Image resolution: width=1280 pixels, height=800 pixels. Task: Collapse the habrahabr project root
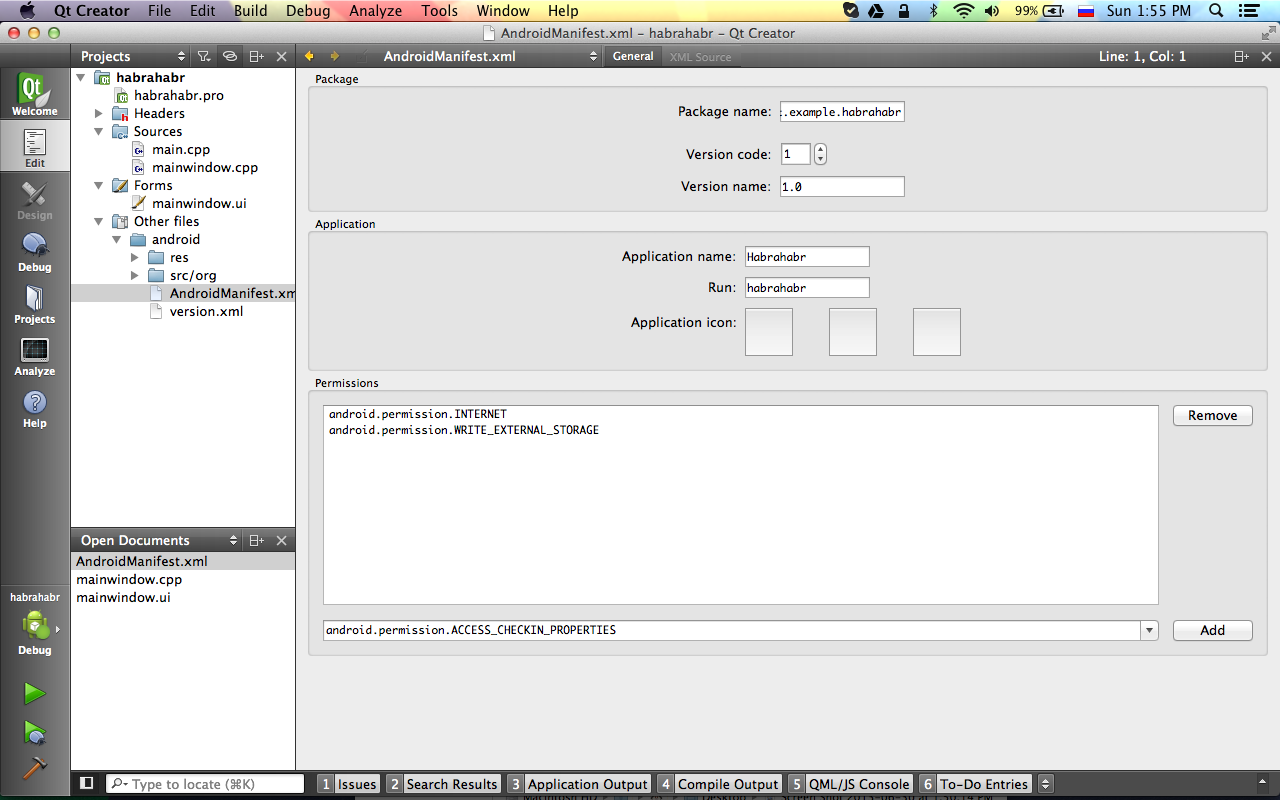(81, 77)
